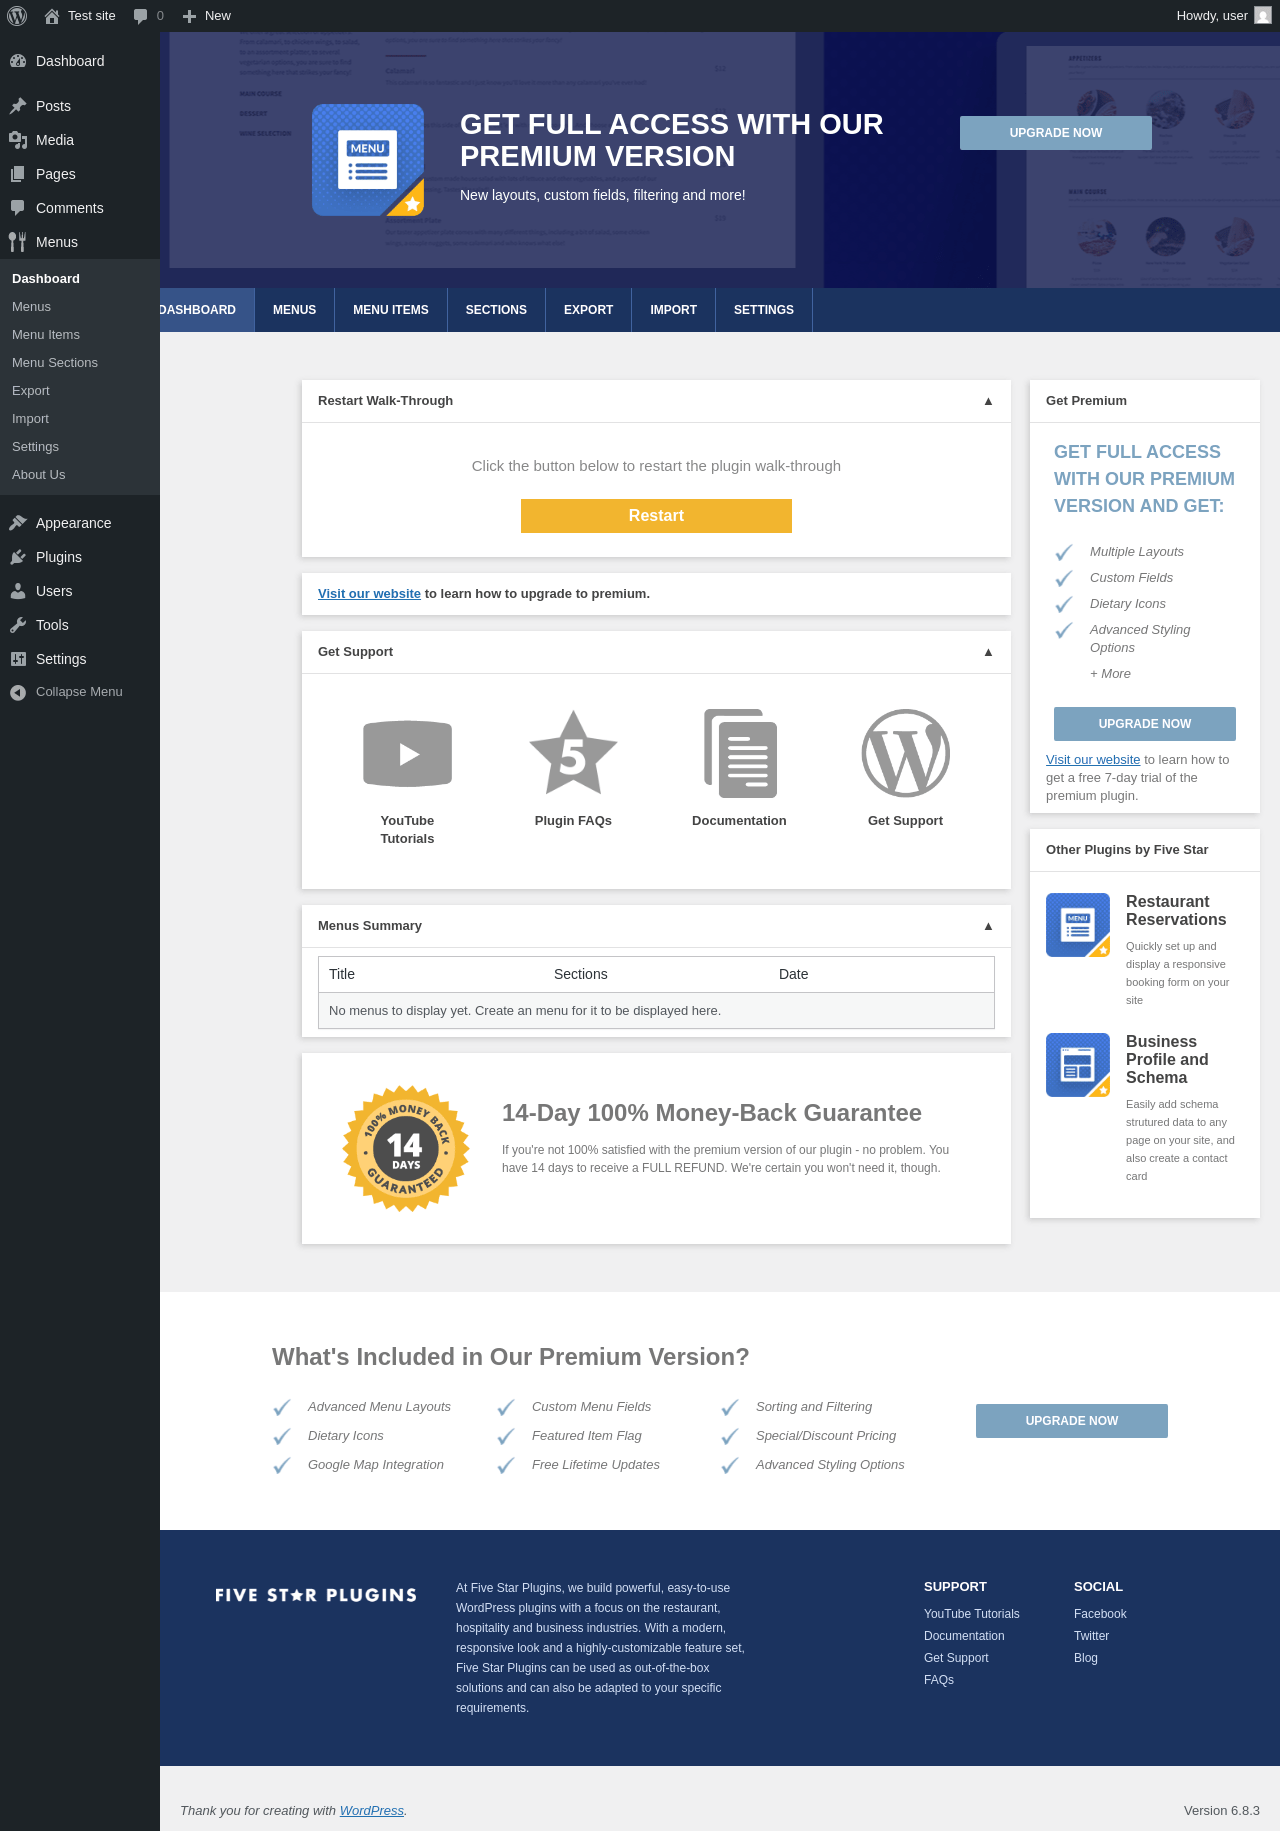This screenshot has height=1831, width=1280.
Task: Click the Pages icon in sidebar
Action: pos(18,174)
